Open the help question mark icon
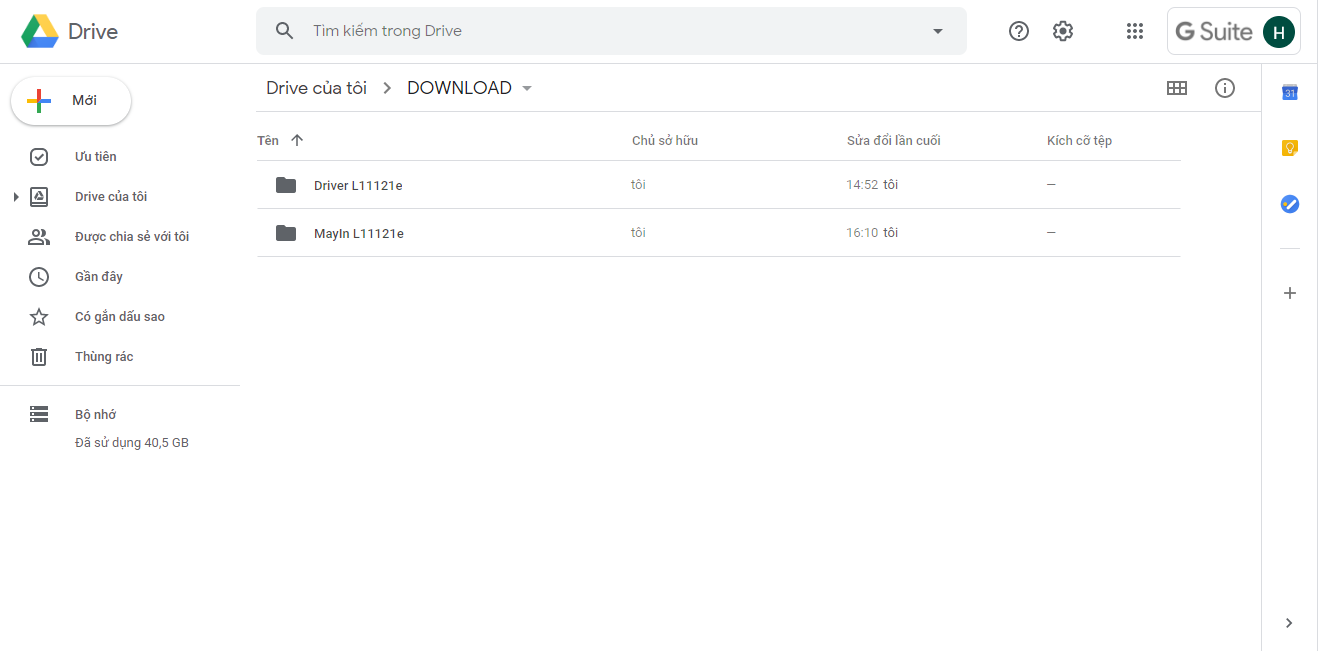Screen dimensions: 1318x651 pyautogui.click(x=1018, y=31)
